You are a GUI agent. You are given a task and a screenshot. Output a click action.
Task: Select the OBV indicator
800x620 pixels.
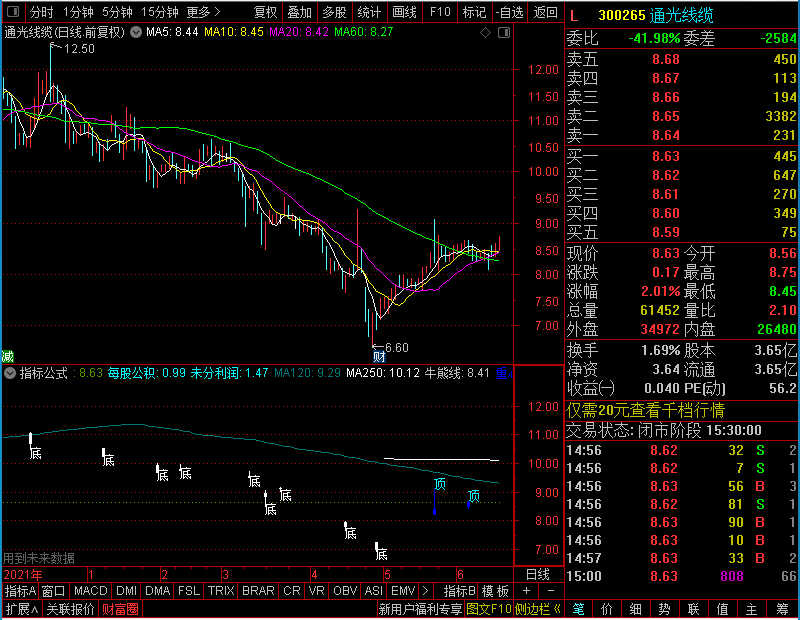(345, 591)
